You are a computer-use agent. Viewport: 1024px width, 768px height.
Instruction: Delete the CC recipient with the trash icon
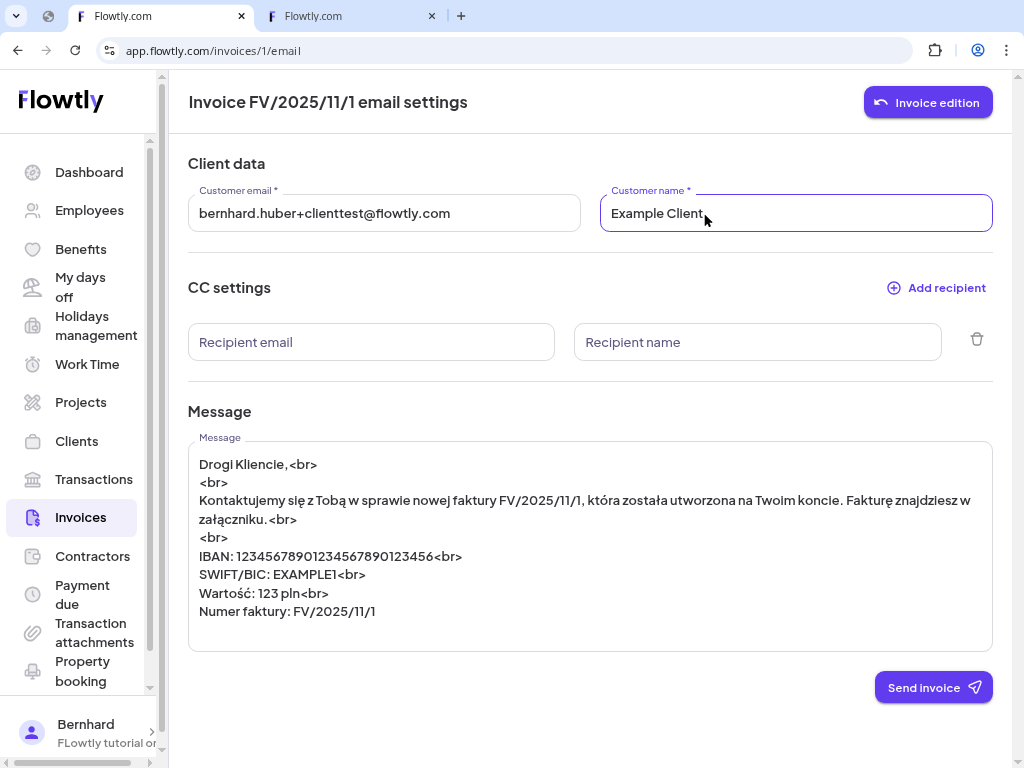pos(977,339)
